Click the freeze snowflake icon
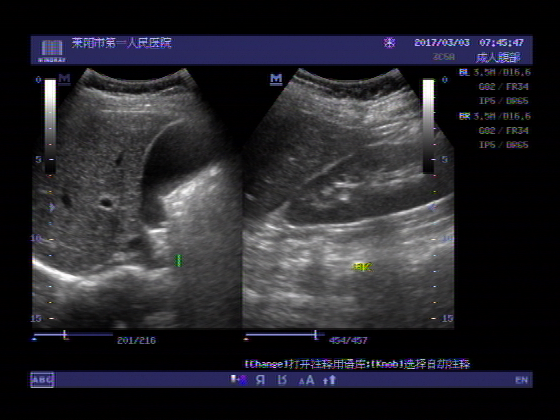Screen dimensions: 560x420 pos(389,43)
